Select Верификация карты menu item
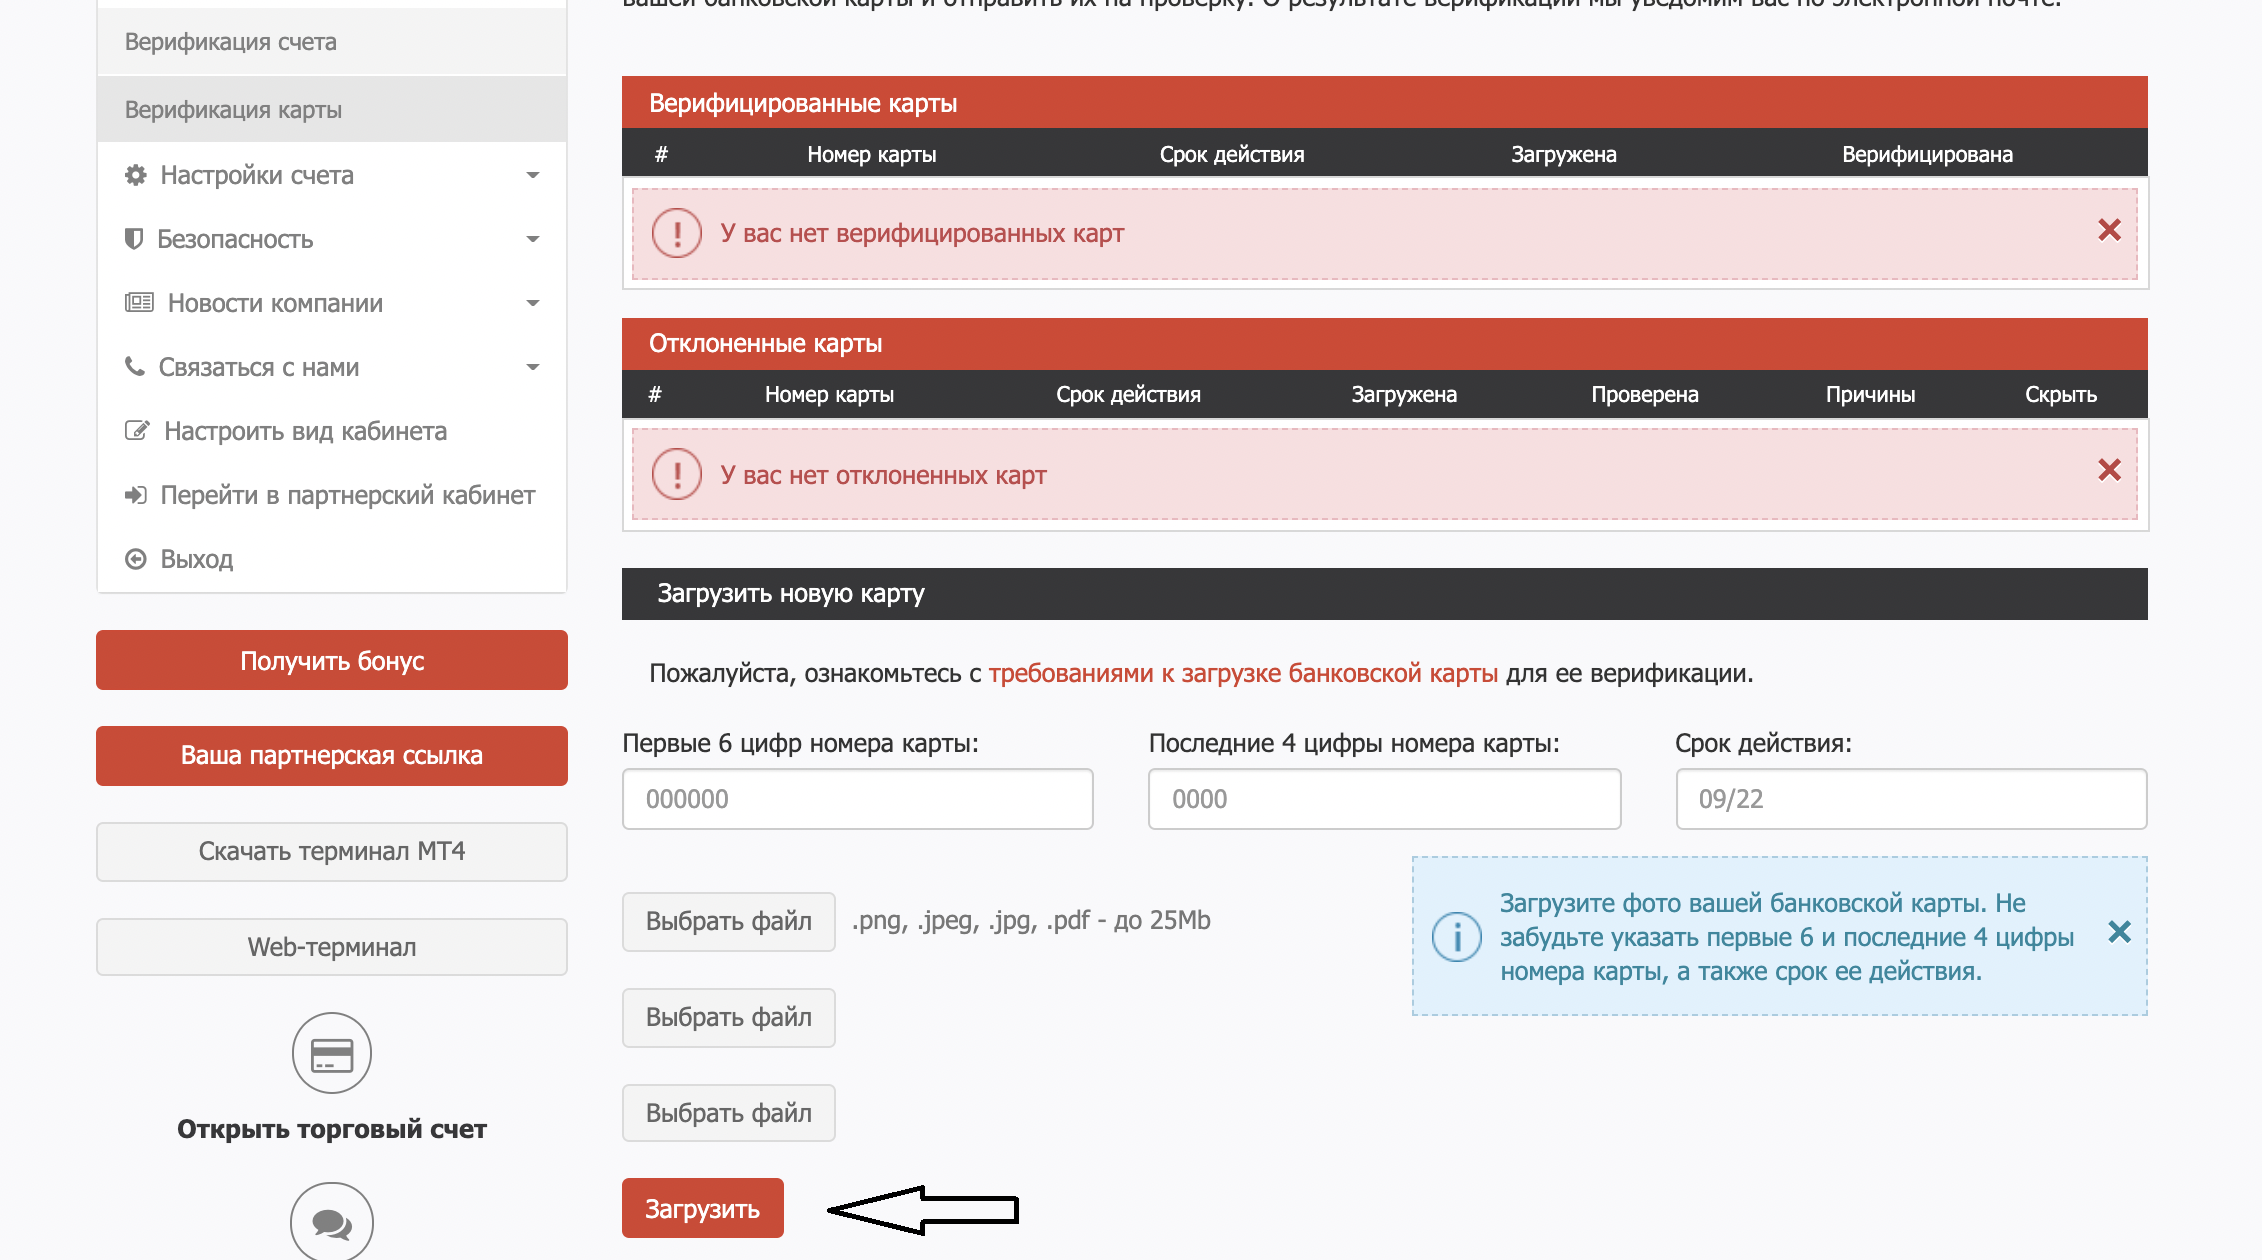 233,110
